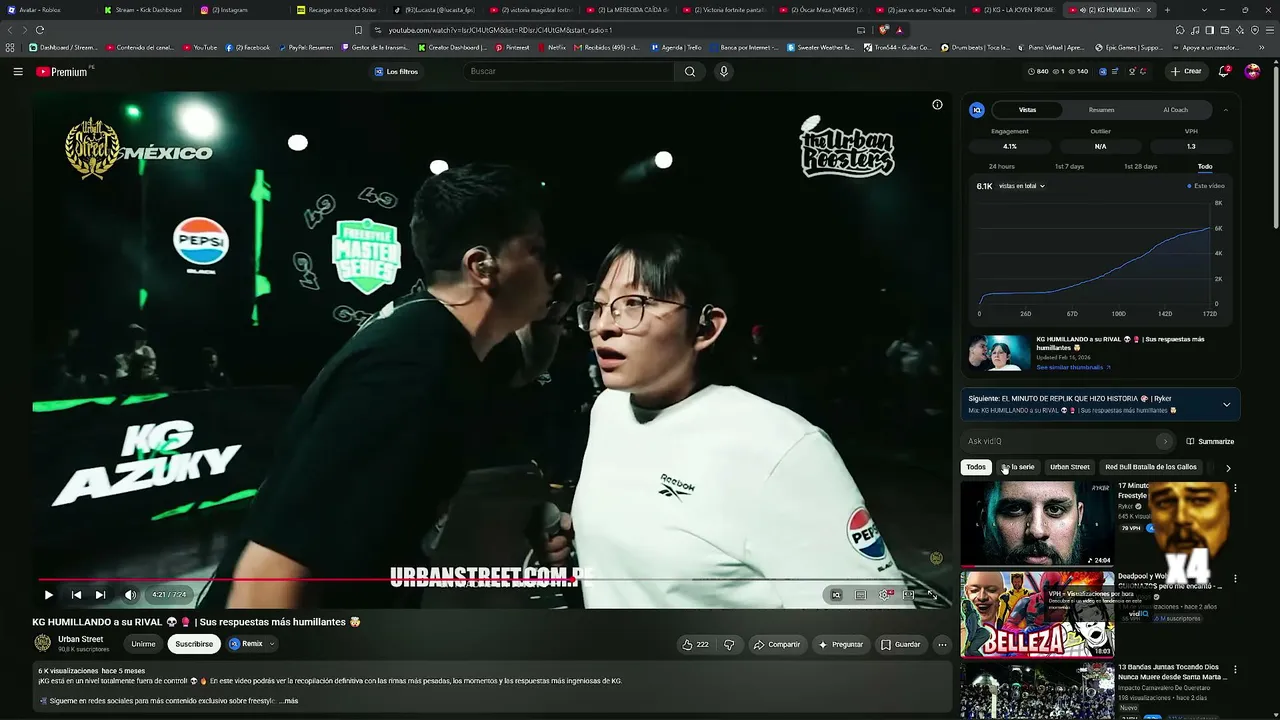The height and width of the screenshot is (720, 1280).
Task: Open the Deadpool BELLEZA video thumbnail
Action: pos(1037,614)
